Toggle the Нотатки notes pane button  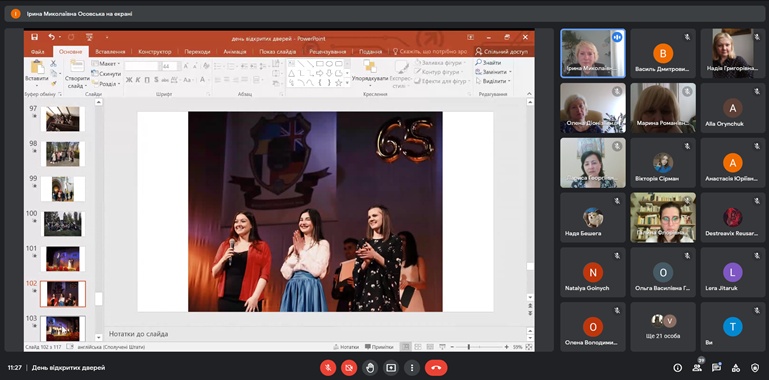pyautogui.click(x=346, y=347)
